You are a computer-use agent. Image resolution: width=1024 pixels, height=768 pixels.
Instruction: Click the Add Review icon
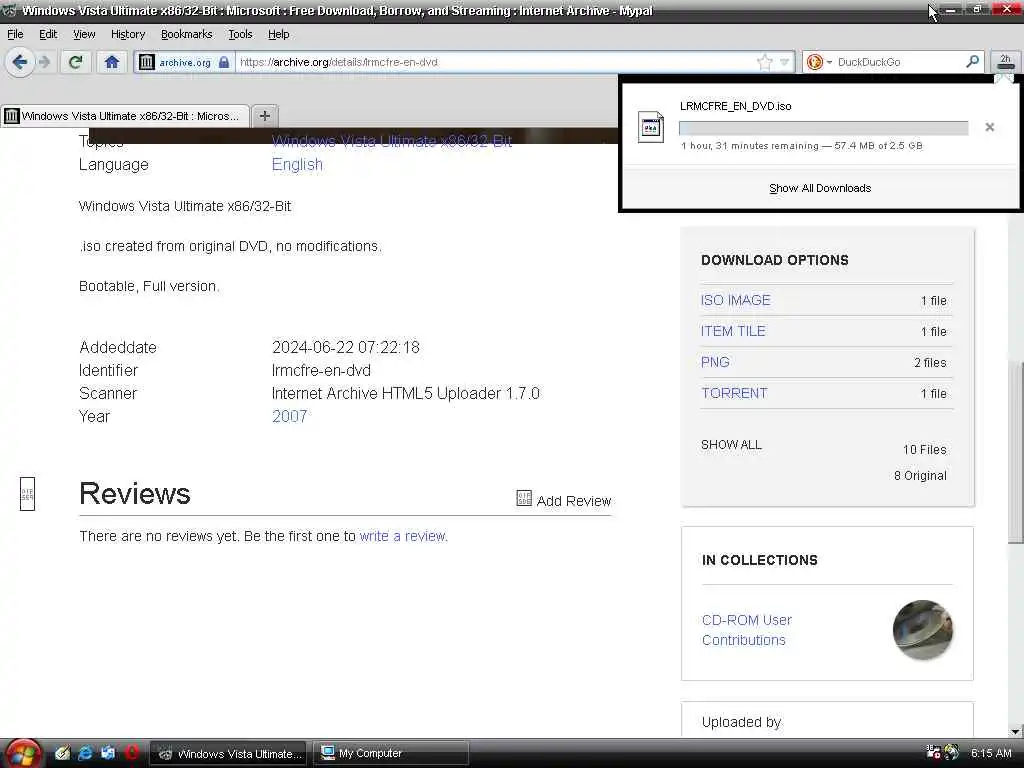coord(524,498)
